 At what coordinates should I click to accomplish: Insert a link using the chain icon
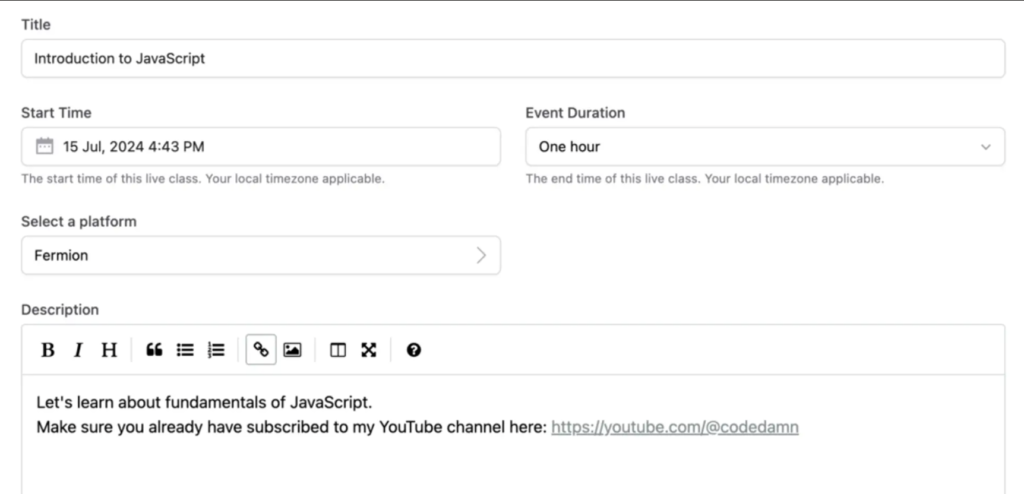(x=261, y=350)
